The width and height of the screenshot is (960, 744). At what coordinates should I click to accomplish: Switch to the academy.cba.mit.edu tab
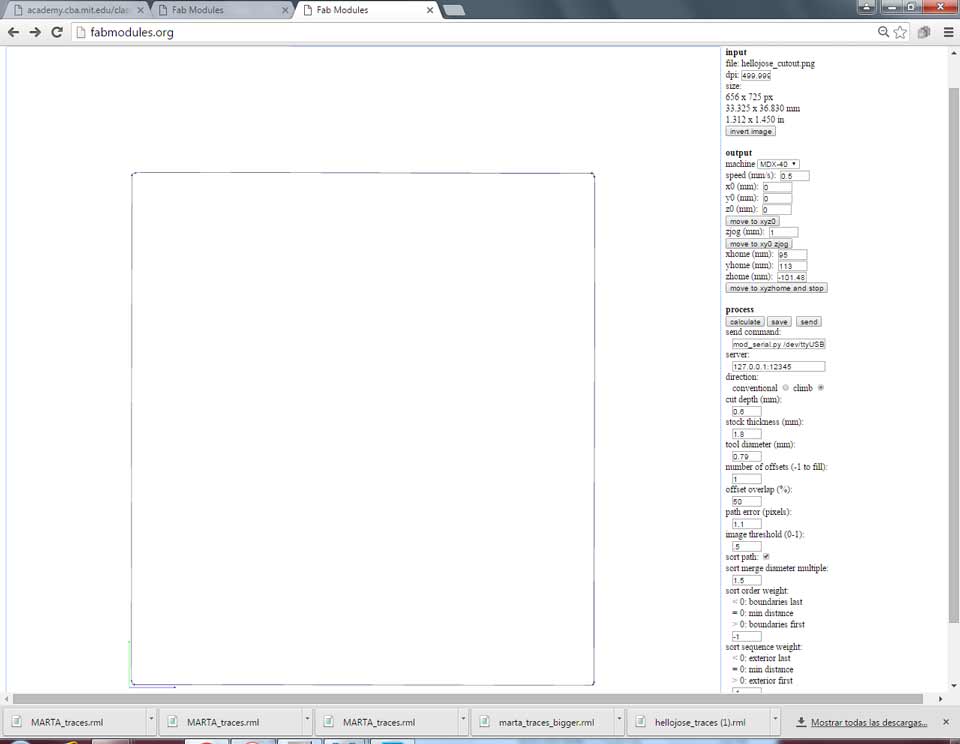(x=77, y=10)
